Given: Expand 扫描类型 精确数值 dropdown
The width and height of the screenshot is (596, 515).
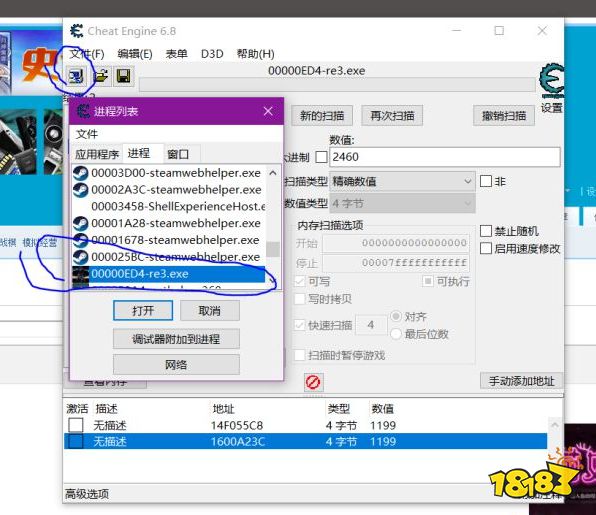Looking at the screenshot, I should click(x=402, y=181).
